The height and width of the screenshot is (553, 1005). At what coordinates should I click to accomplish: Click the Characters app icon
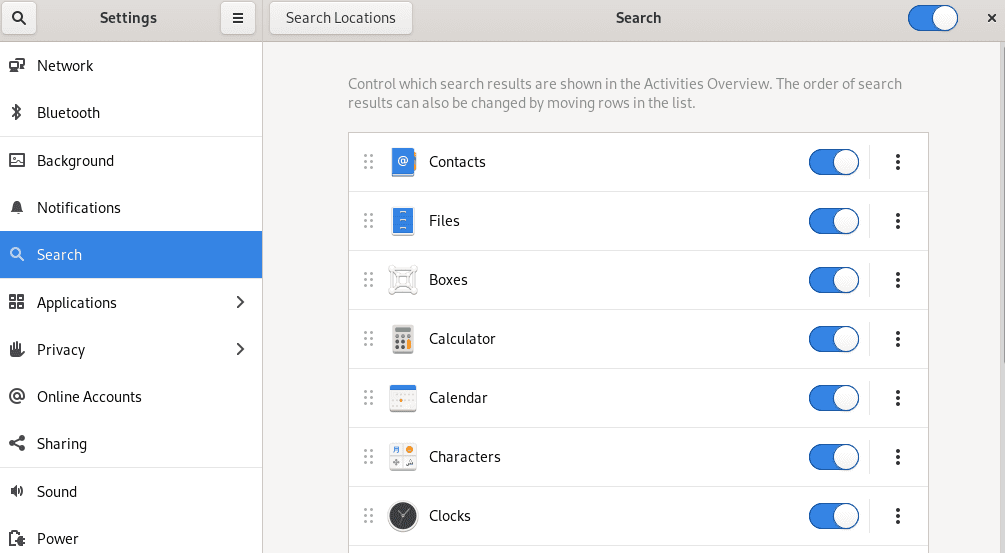(403, 457)
